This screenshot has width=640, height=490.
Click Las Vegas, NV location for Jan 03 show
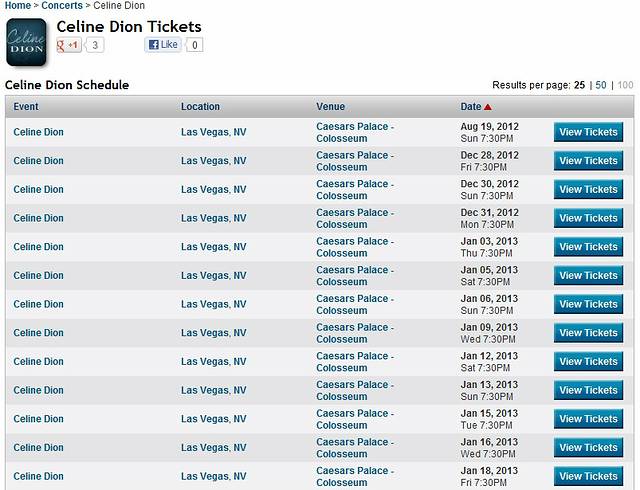tap(213, 247)
